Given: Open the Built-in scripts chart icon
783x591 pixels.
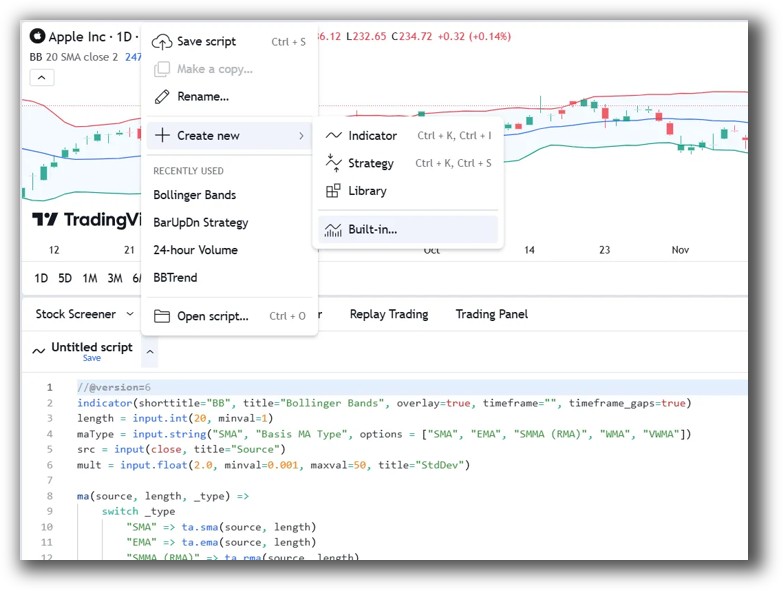Looking at the screenshot, I should [334, 230].
